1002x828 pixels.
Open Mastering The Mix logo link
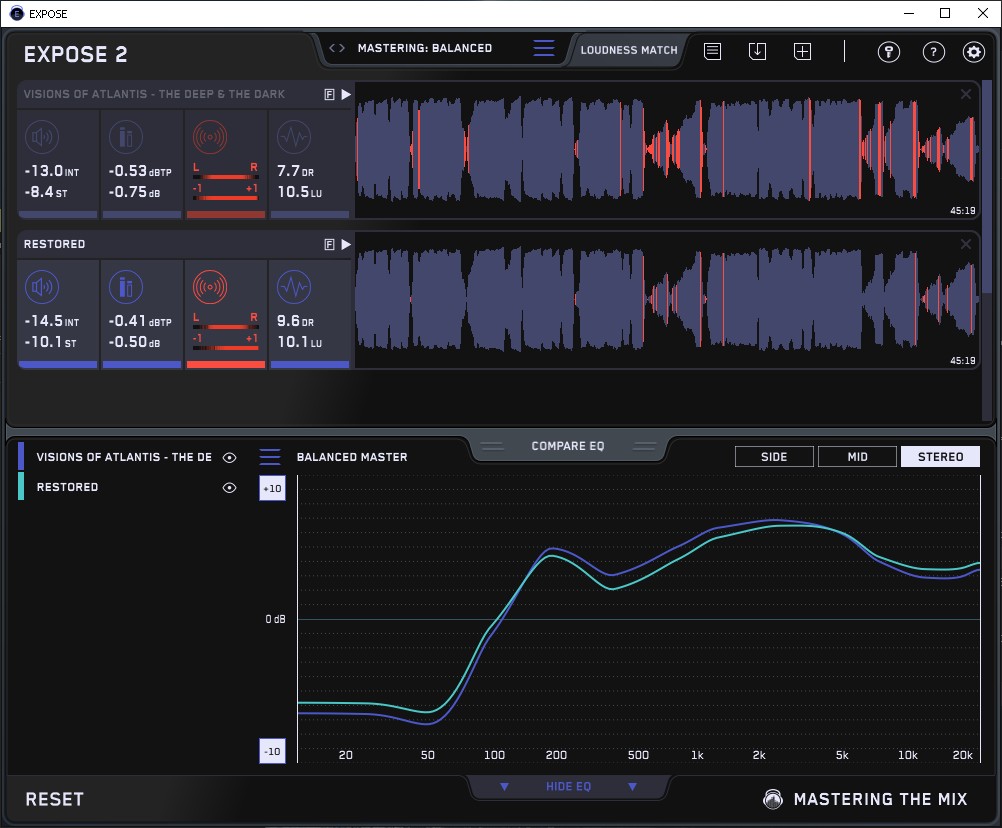tap(866, 799)
